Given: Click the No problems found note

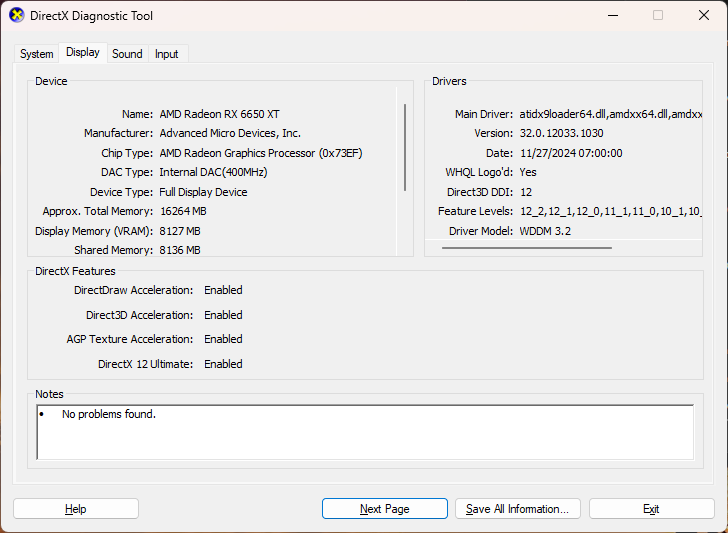Looking at the screenshot, I should tap(109, 414).
